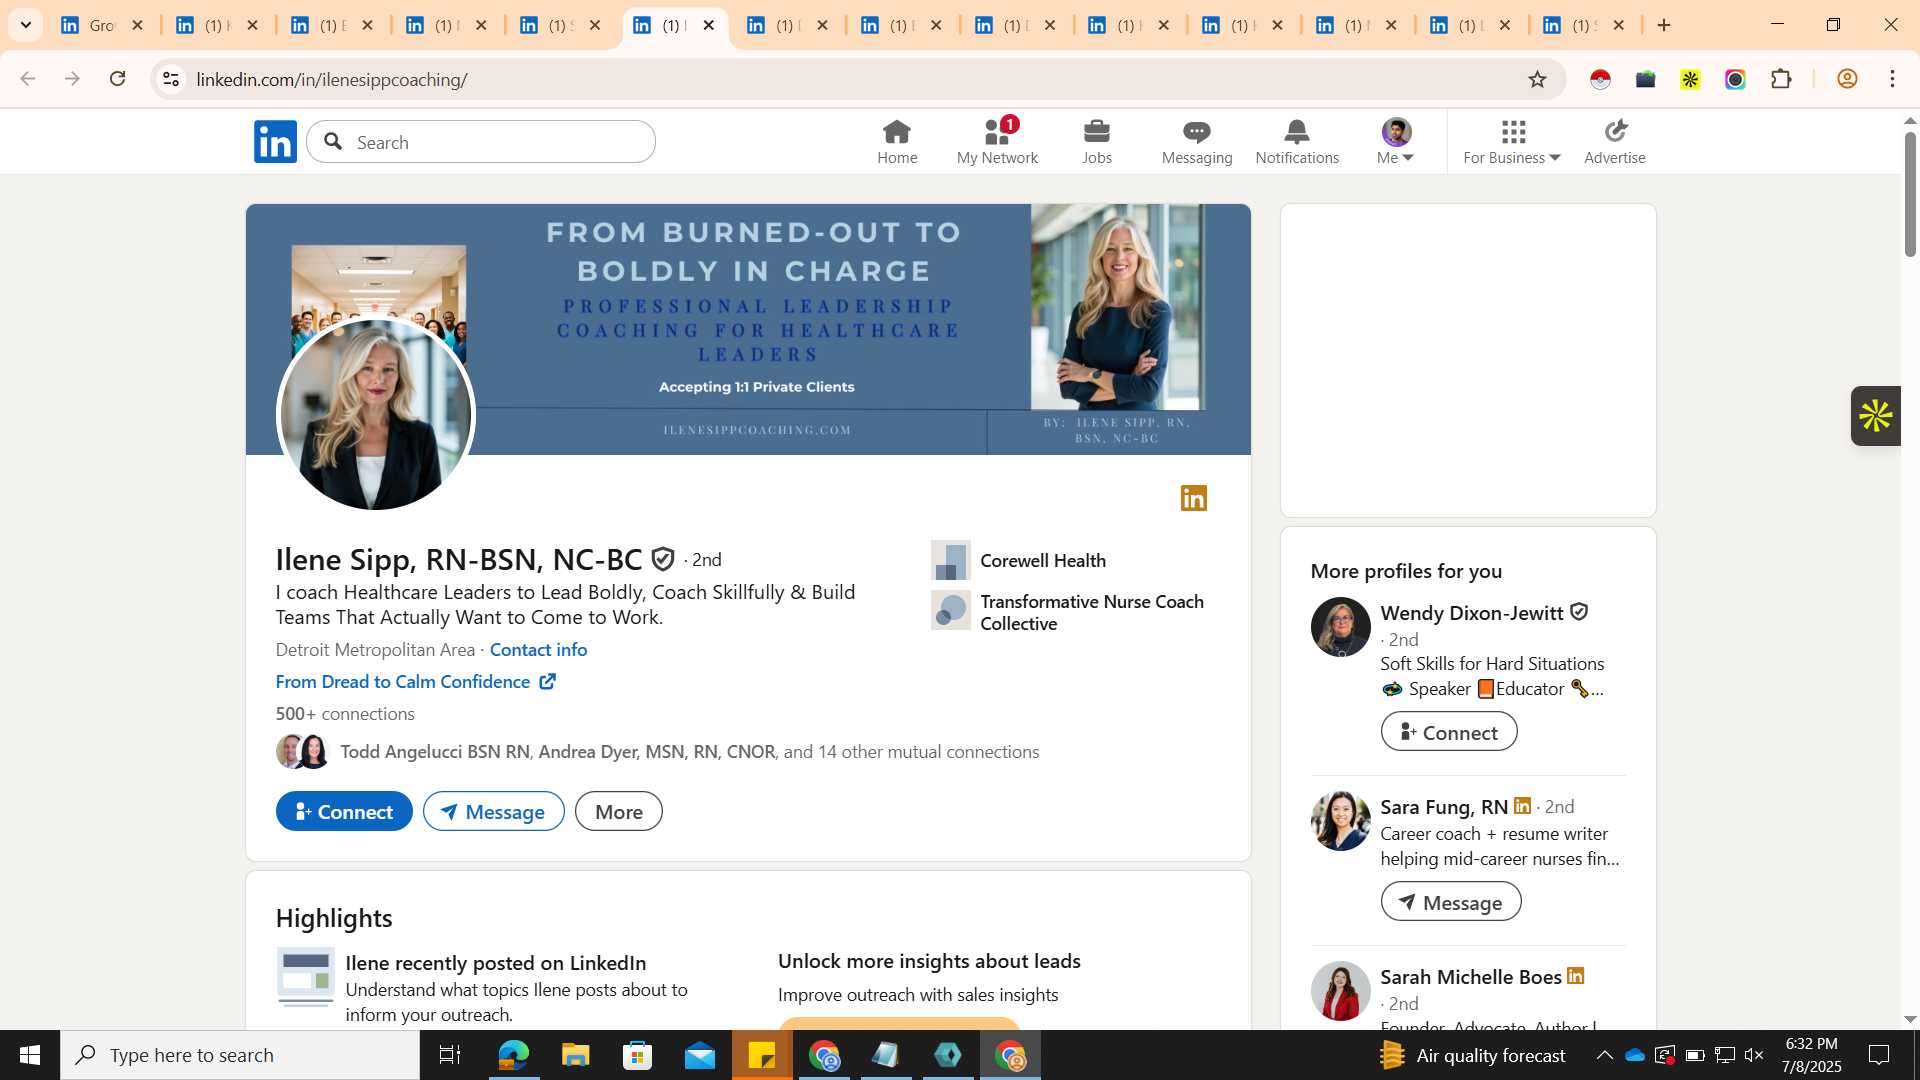The width and height of the screenshot is (1920, 1080).
Task: Show hidden system tray icons
Action: coord(1604,1055)
